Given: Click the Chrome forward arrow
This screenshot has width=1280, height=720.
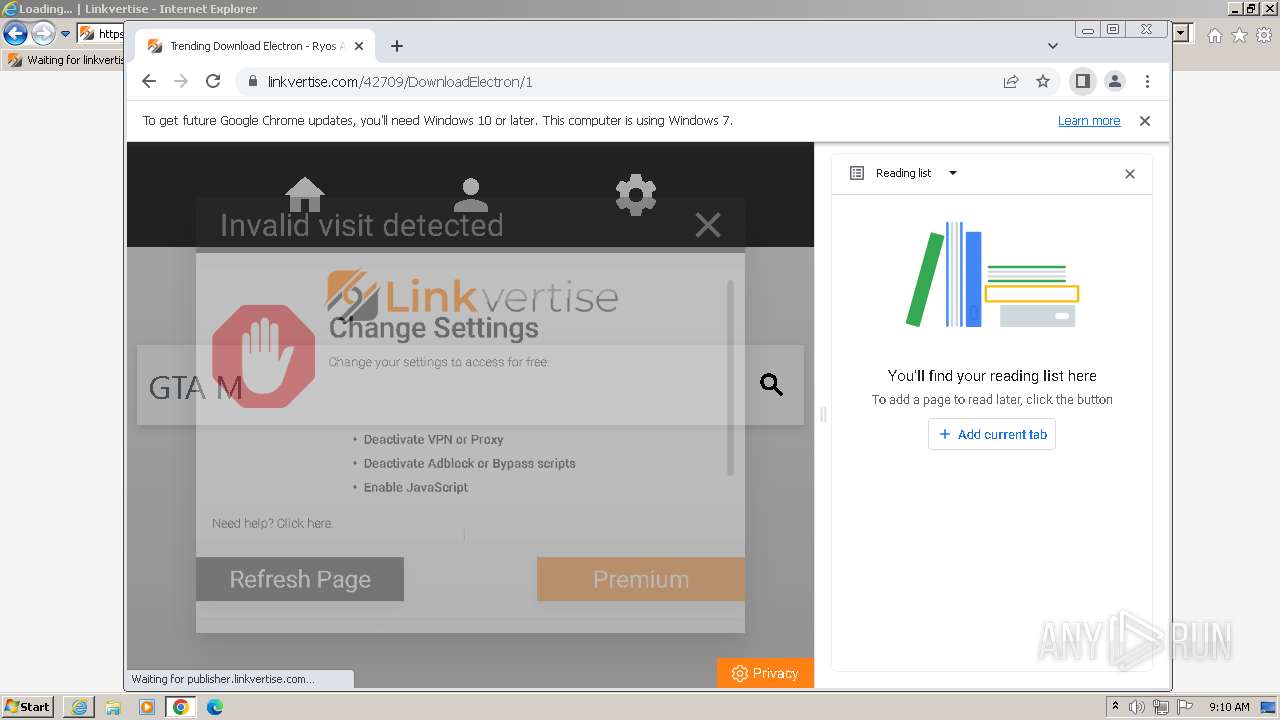Looking at the screenshot, I should [181, 82].
